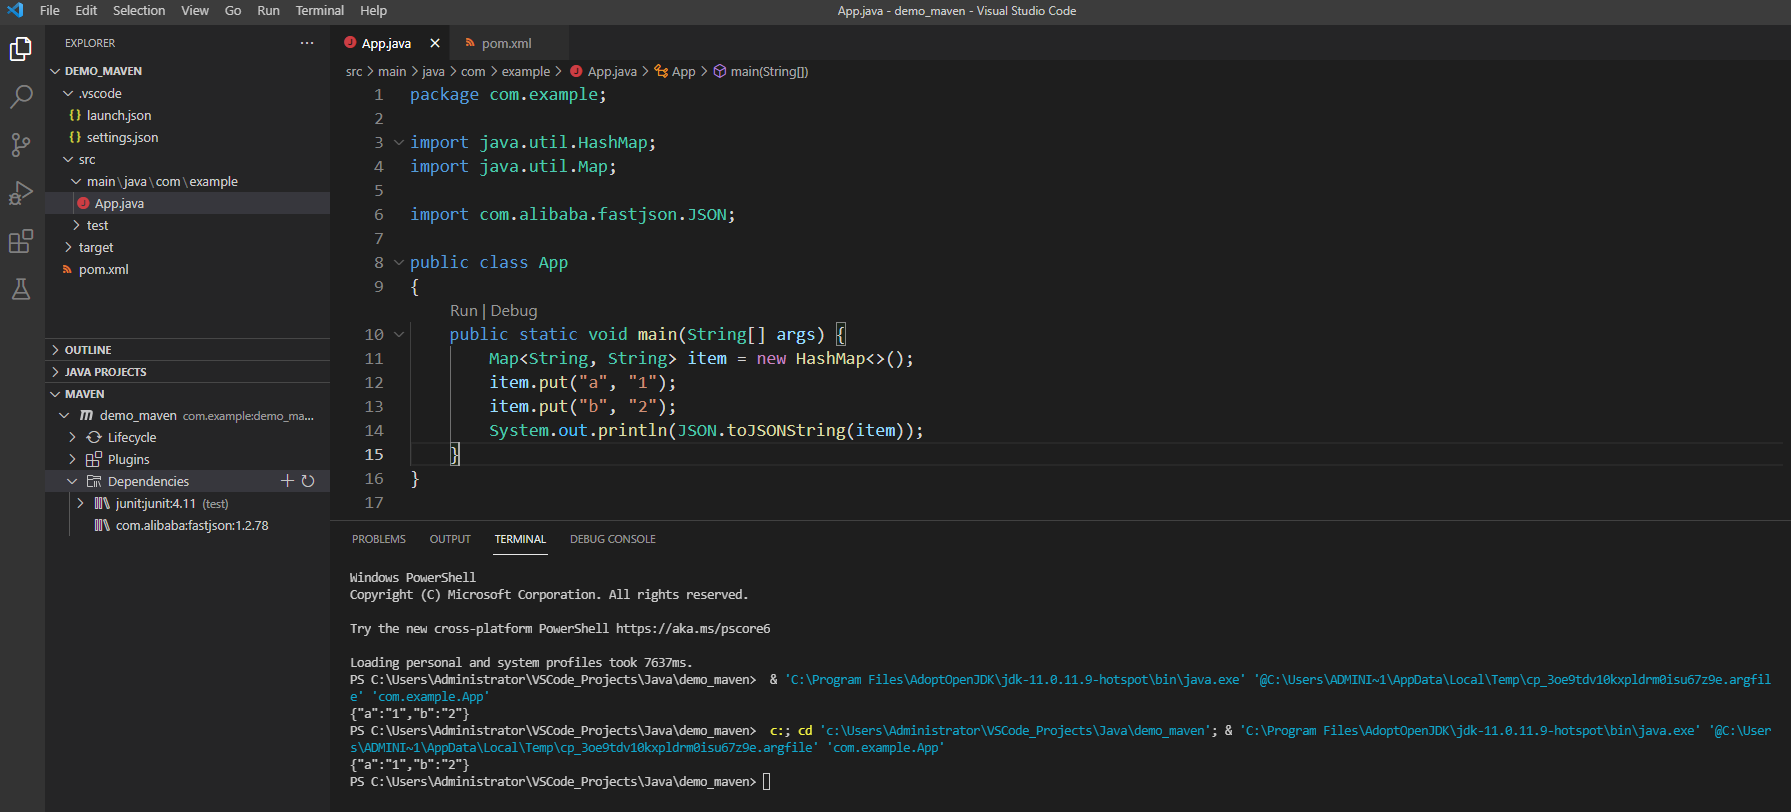Screen dimensions: 1791x812
Task: Click pom.xml RSS-style icon in explorer
Action: click(x=67, y=269)
